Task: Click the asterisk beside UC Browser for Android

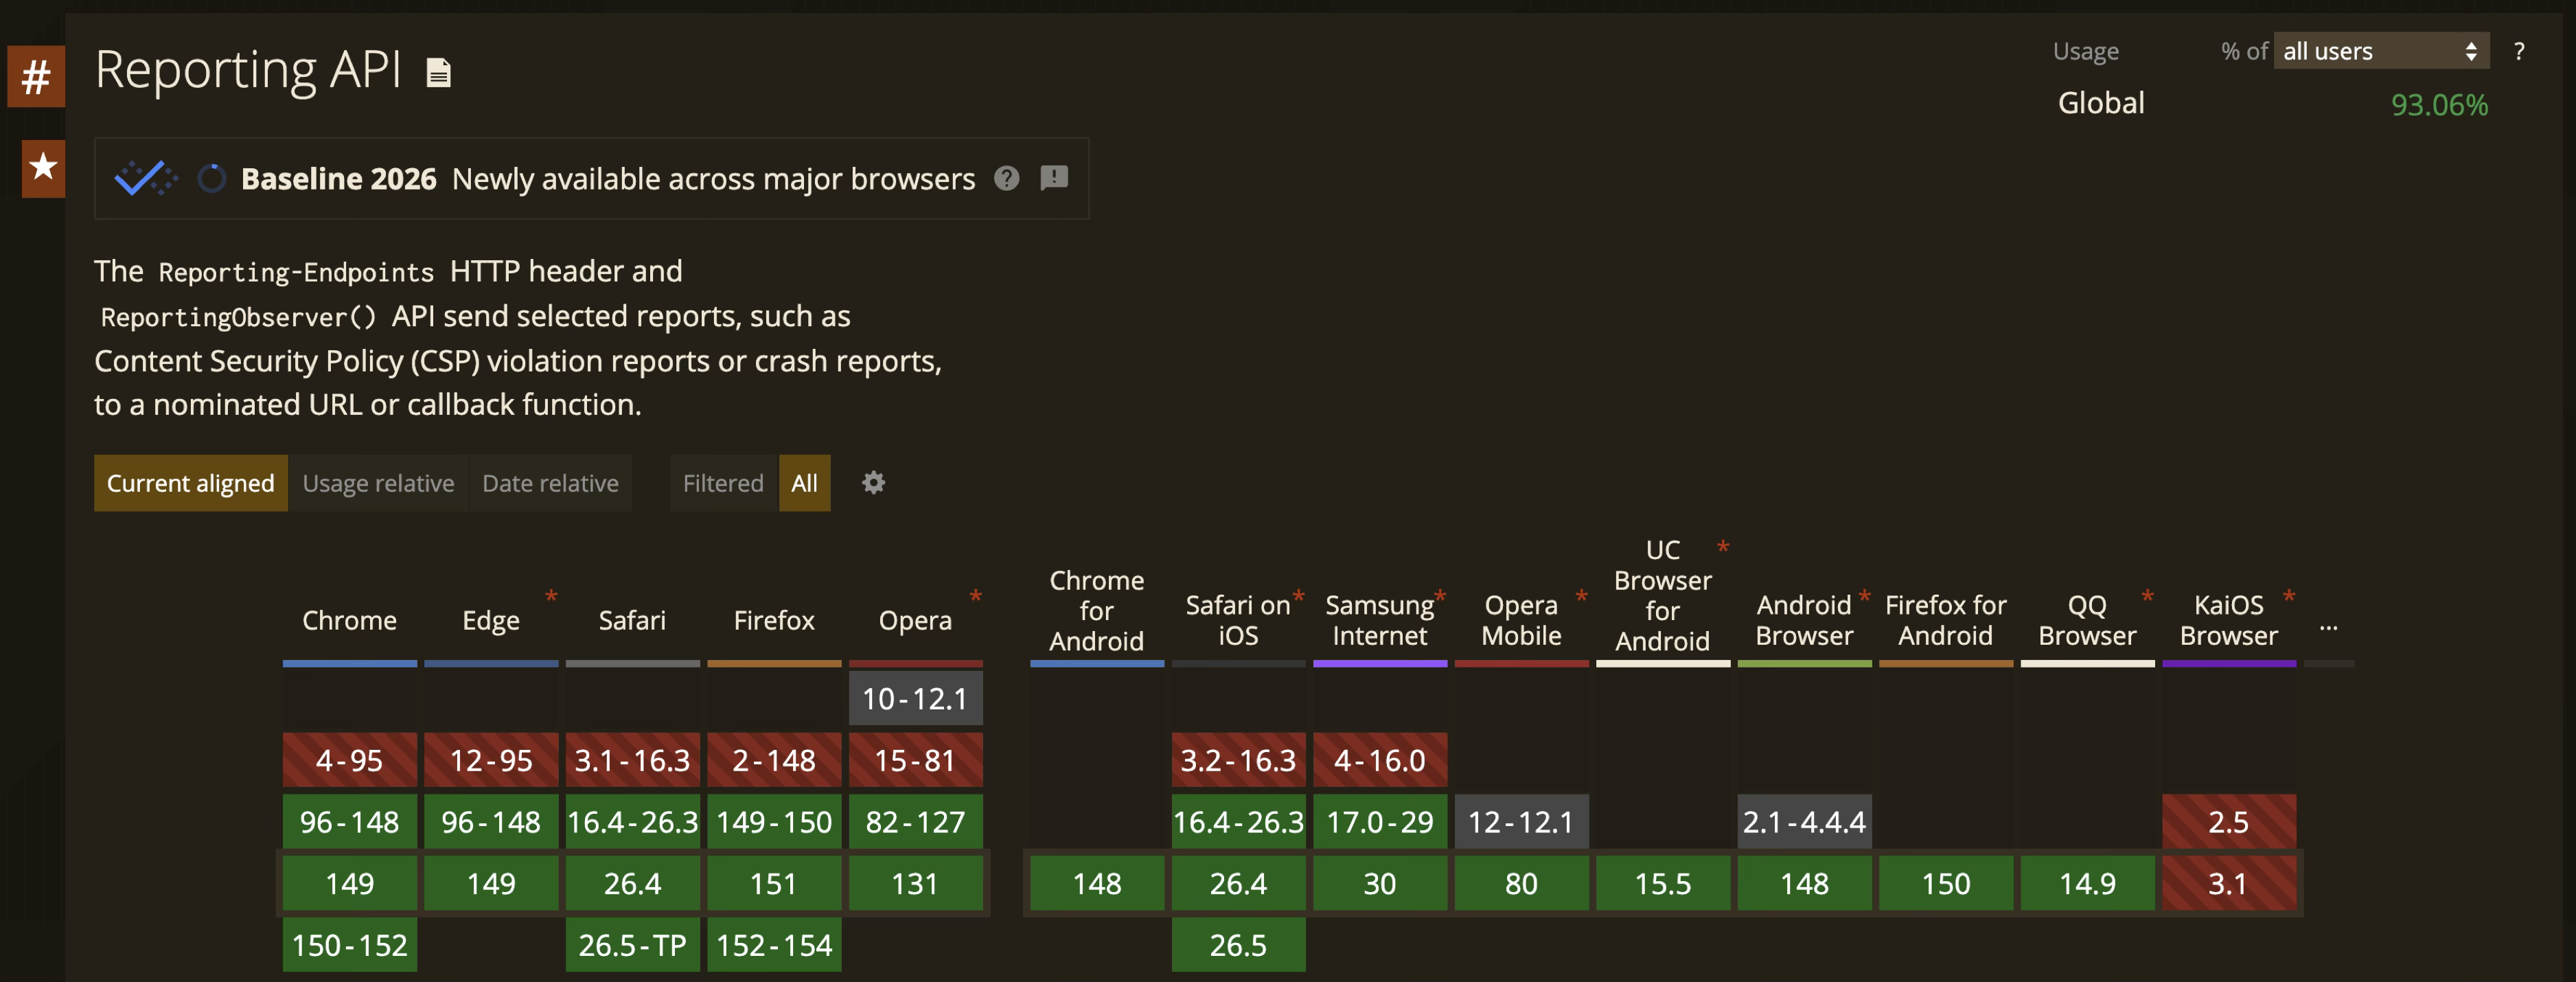Action: pos(1723,547)
